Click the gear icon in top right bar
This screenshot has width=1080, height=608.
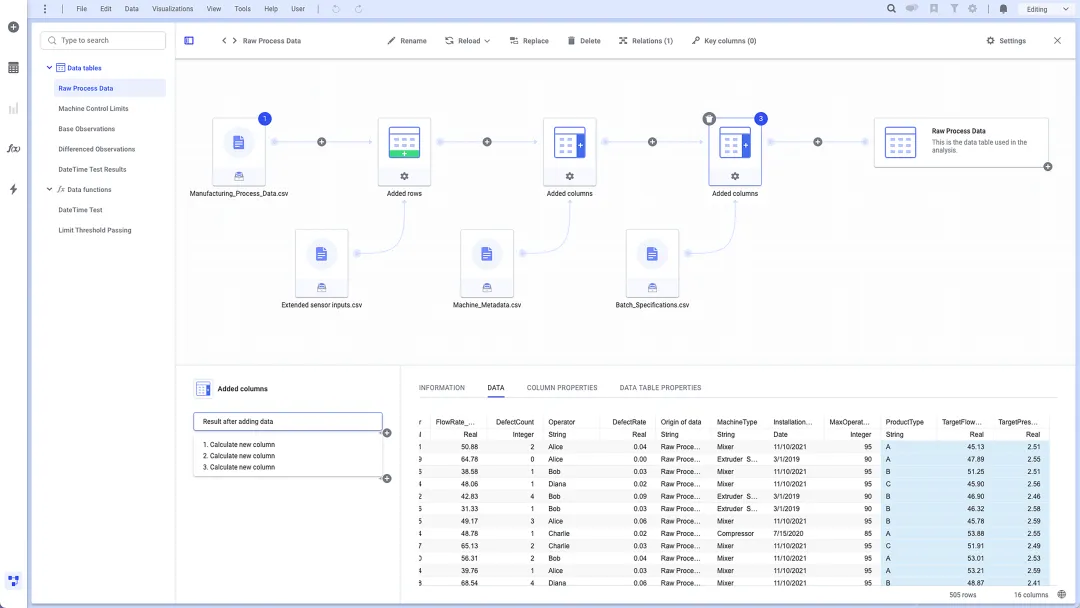pyautogui.click(x=973, y=9)
